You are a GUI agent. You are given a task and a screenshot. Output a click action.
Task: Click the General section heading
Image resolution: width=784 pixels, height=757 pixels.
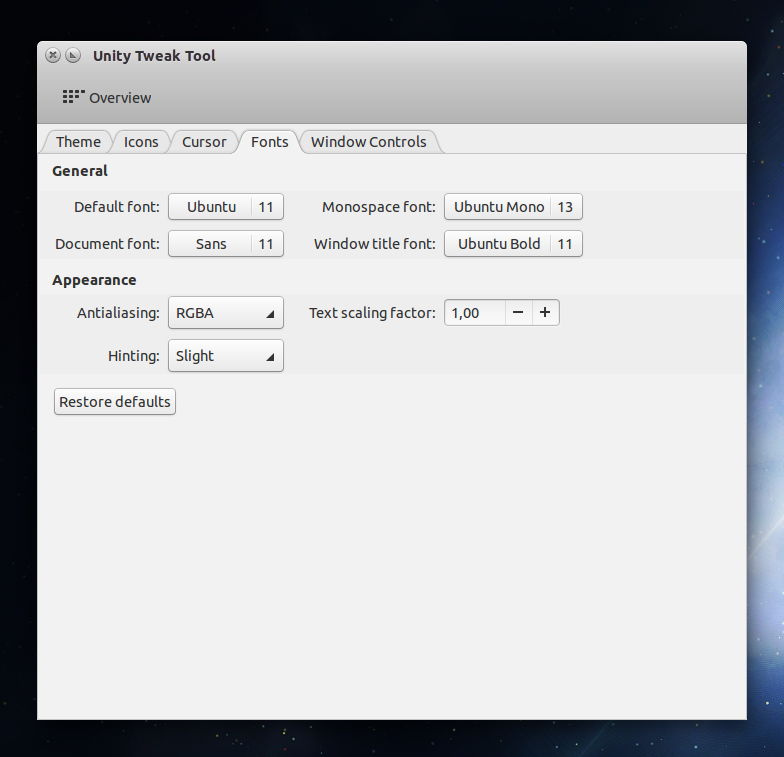80,171
